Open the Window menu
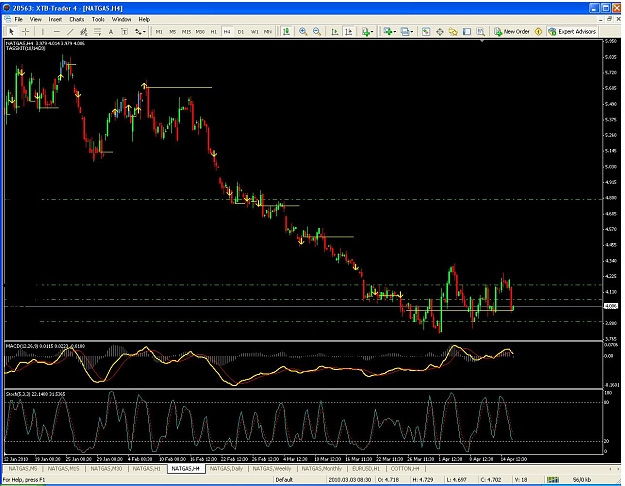 (x=121, y=19)
